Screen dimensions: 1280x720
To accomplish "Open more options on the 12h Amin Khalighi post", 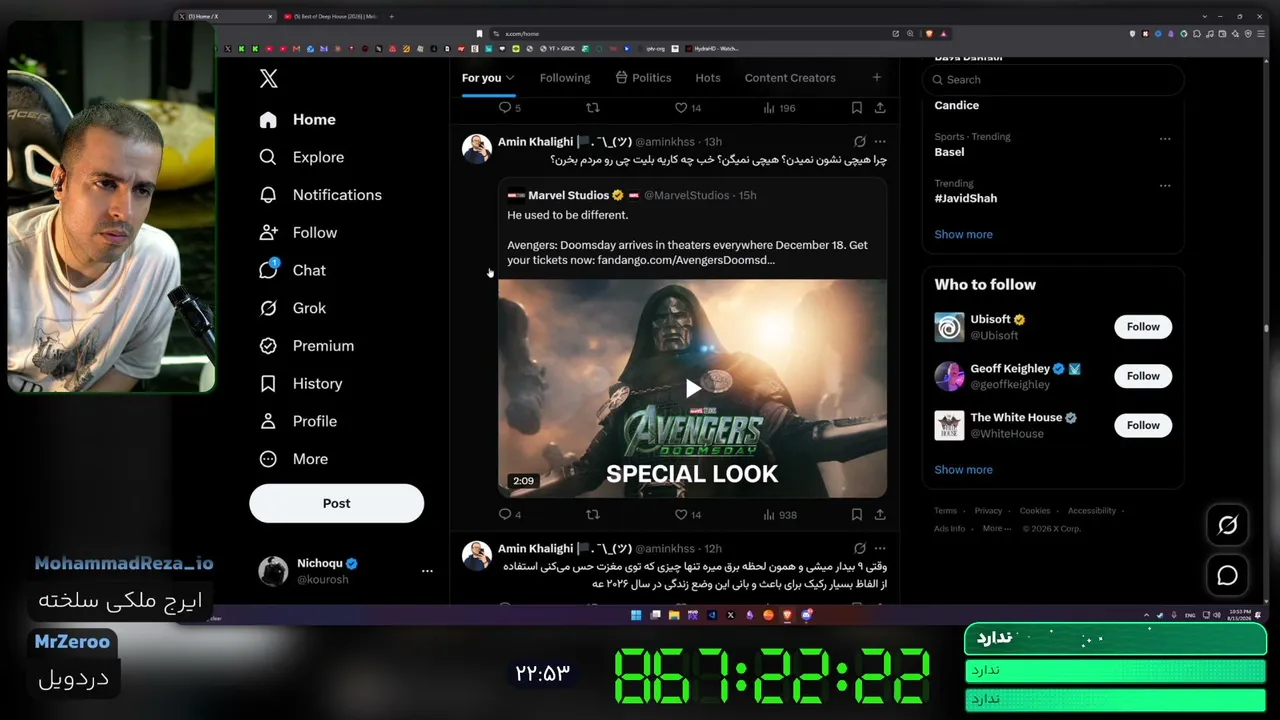I will pyautogui.click(x=880, y=548).
